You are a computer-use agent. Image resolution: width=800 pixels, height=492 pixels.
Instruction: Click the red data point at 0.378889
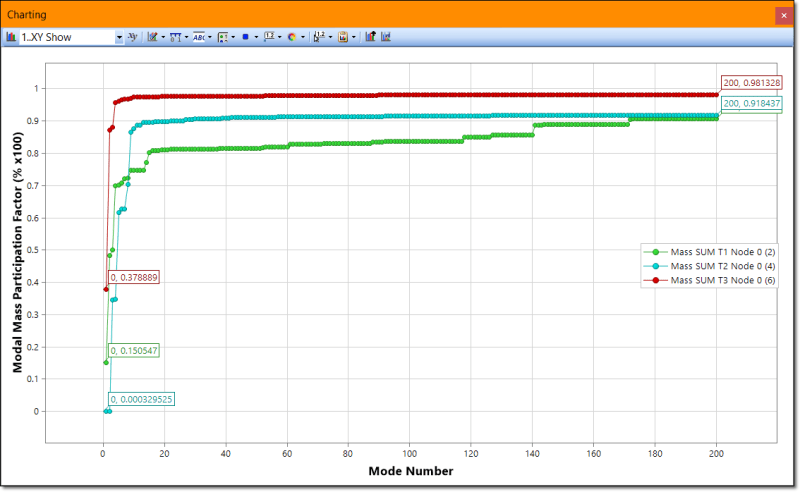pyautogui.click(x=106, y=289)
